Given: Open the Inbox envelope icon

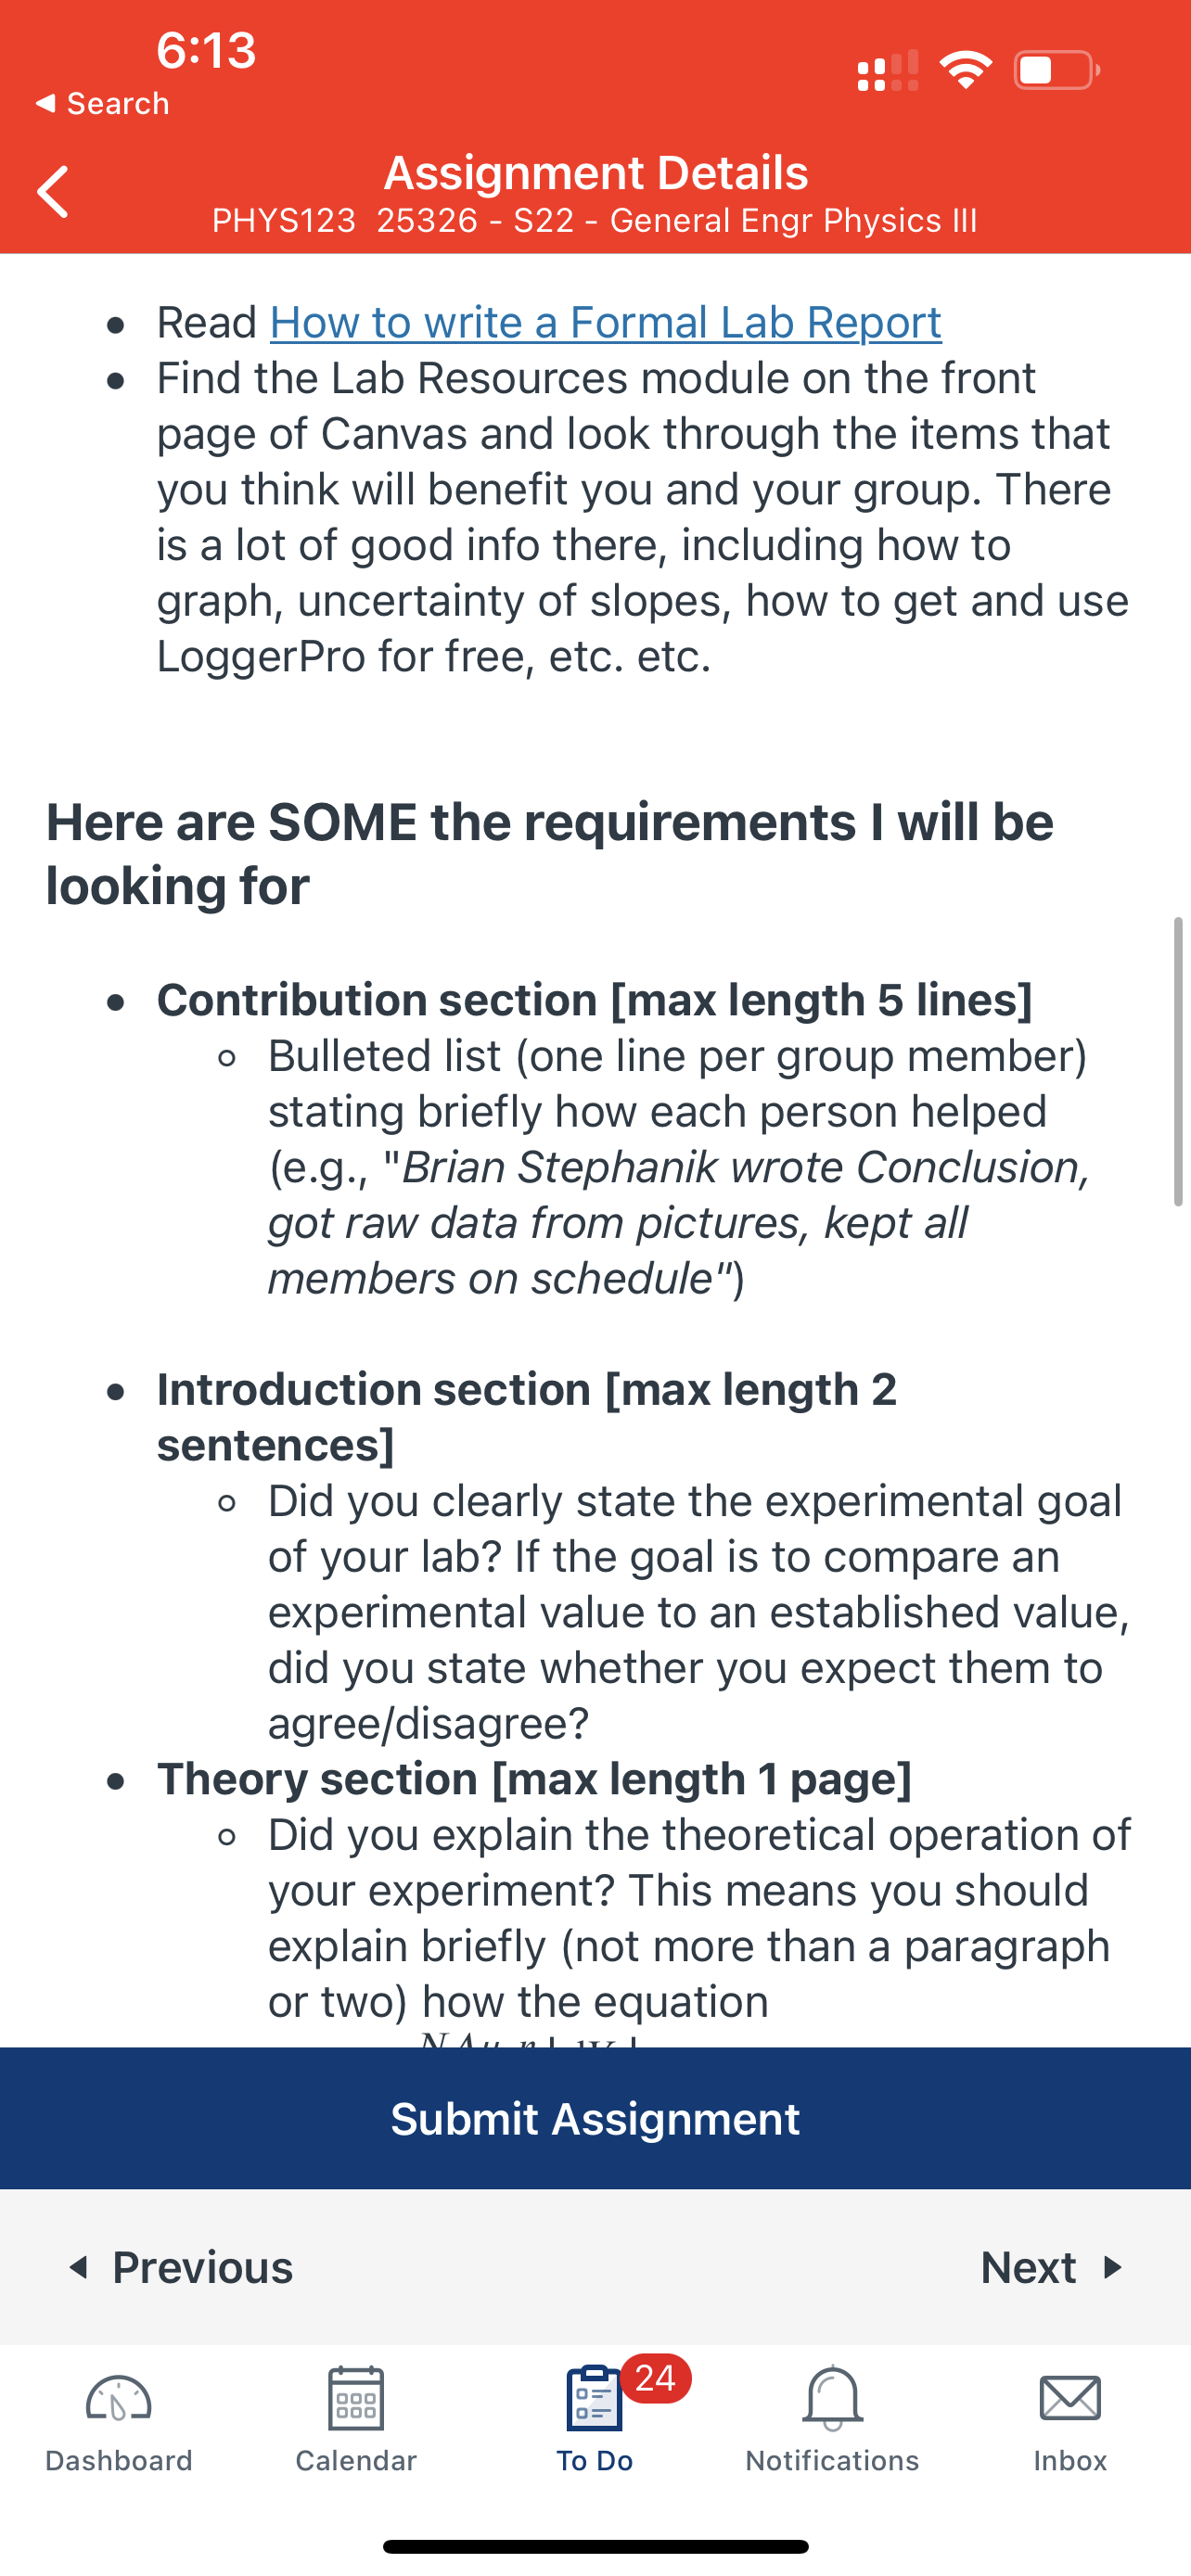Looking at the screenshot, I should pos(1070,2398).
